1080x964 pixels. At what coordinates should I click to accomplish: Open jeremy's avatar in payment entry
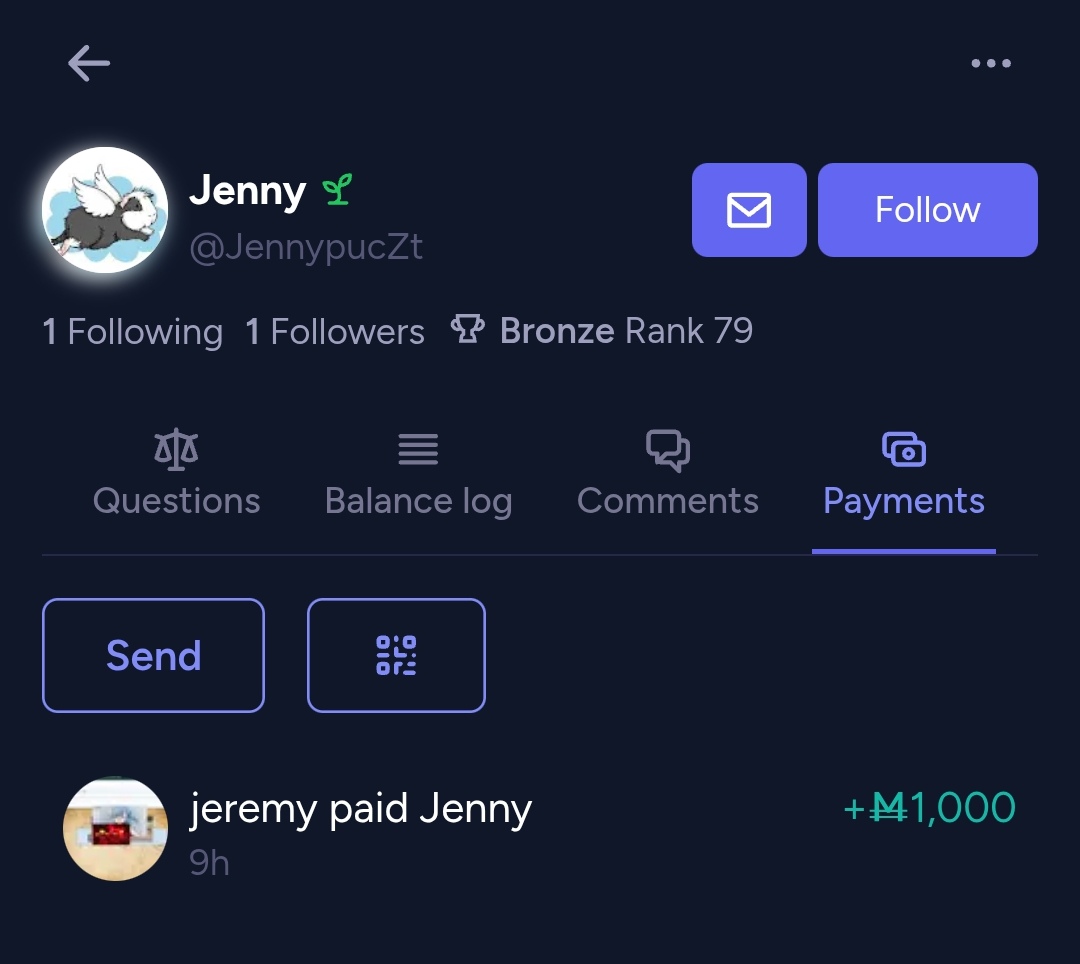pyautogui.click(x=115, y=829)
